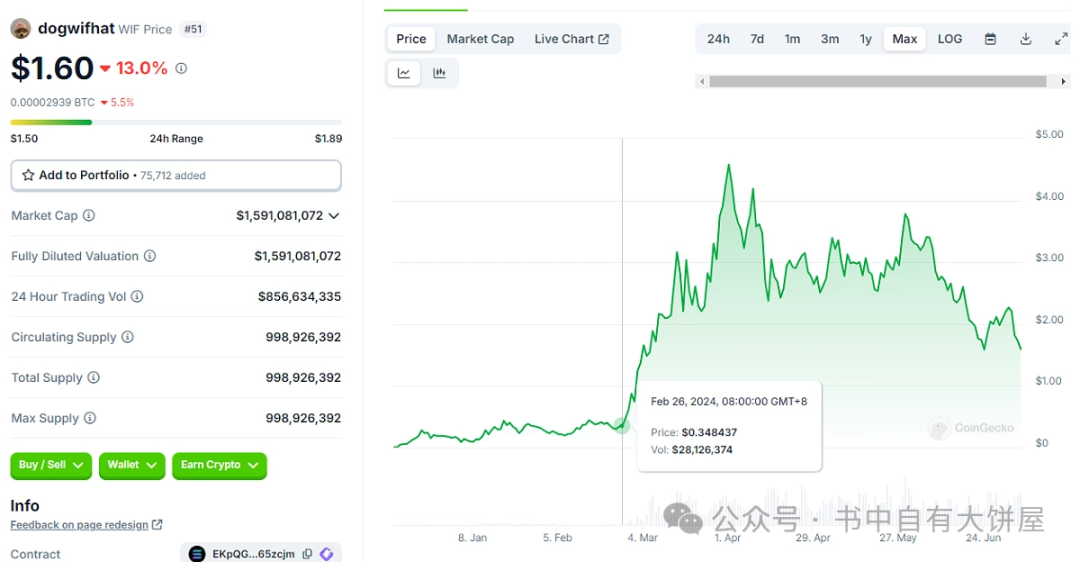Toggle the LOG scale option
Screen dimensions: 1080x562
pos(950,39)
